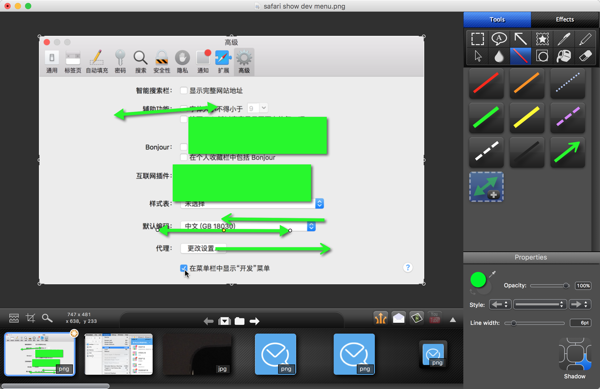Select the rectangular marquee selection tool
Viewport: 600px width, 389px height.
(x=477, y=39)
